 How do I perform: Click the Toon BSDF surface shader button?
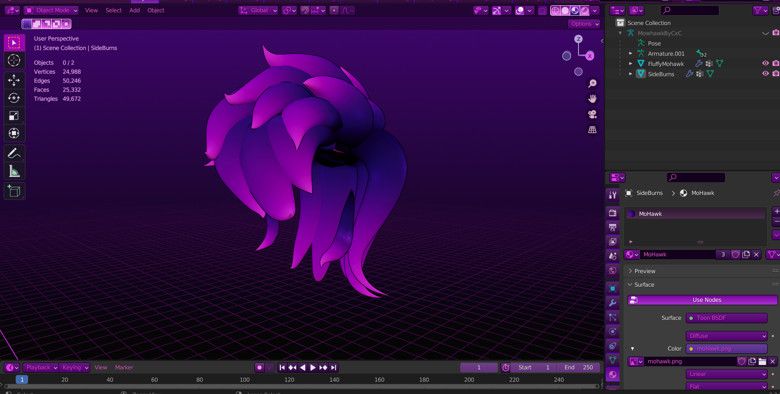click(727, 318)
